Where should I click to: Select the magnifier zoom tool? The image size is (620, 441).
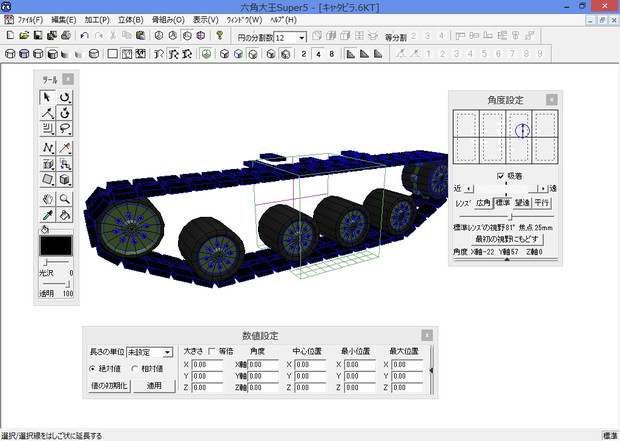point(65,199)
